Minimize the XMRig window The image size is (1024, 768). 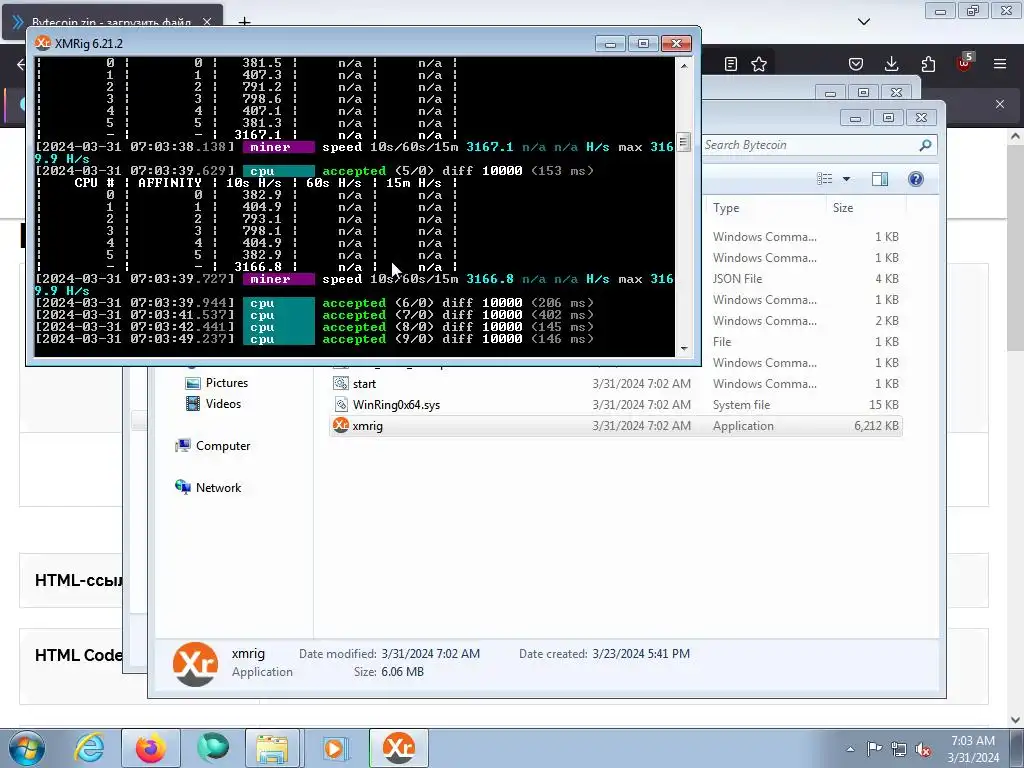tap(610, 44)
